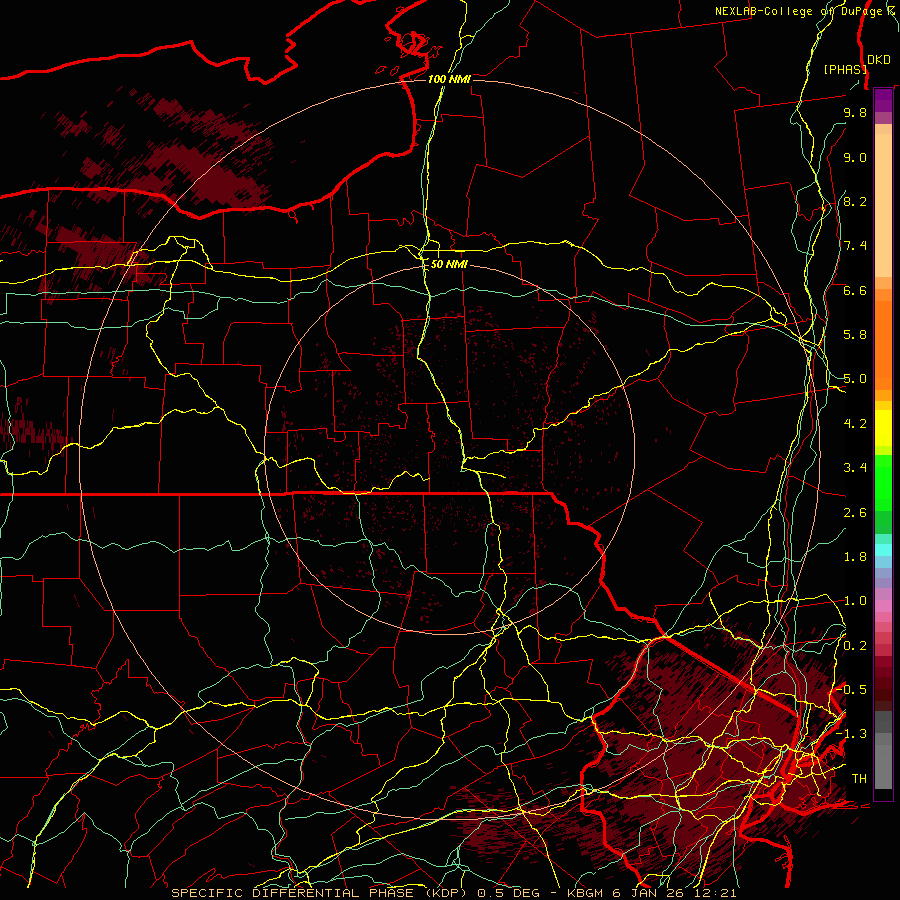Click the orange band of the color bar
The image size is (900, 900).
(x=883, y=344)
